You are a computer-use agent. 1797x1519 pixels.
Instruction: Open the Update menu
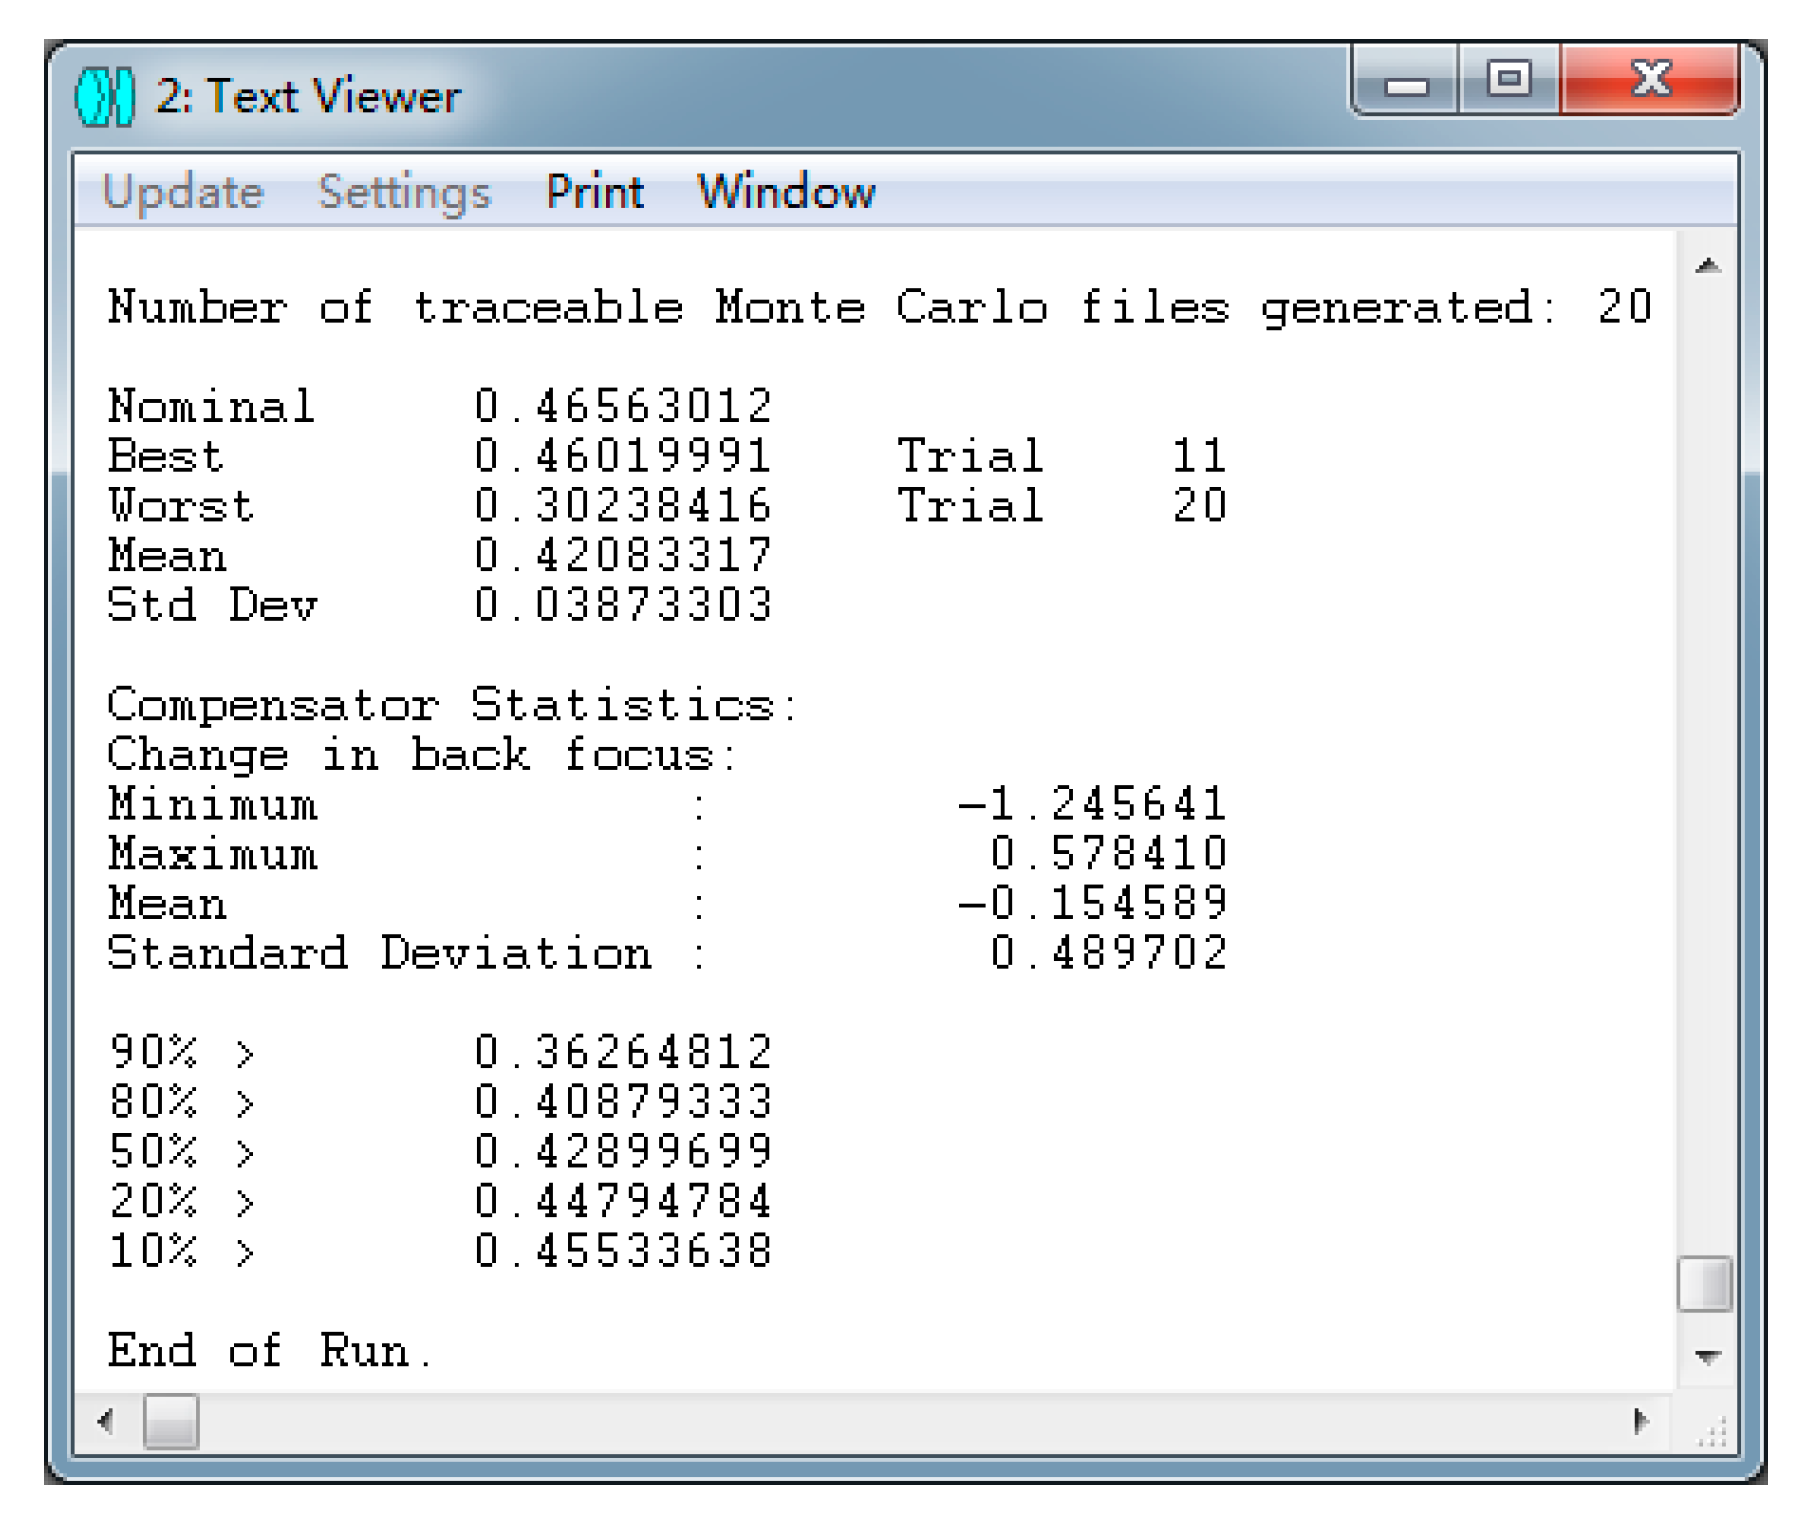(183, 191)
